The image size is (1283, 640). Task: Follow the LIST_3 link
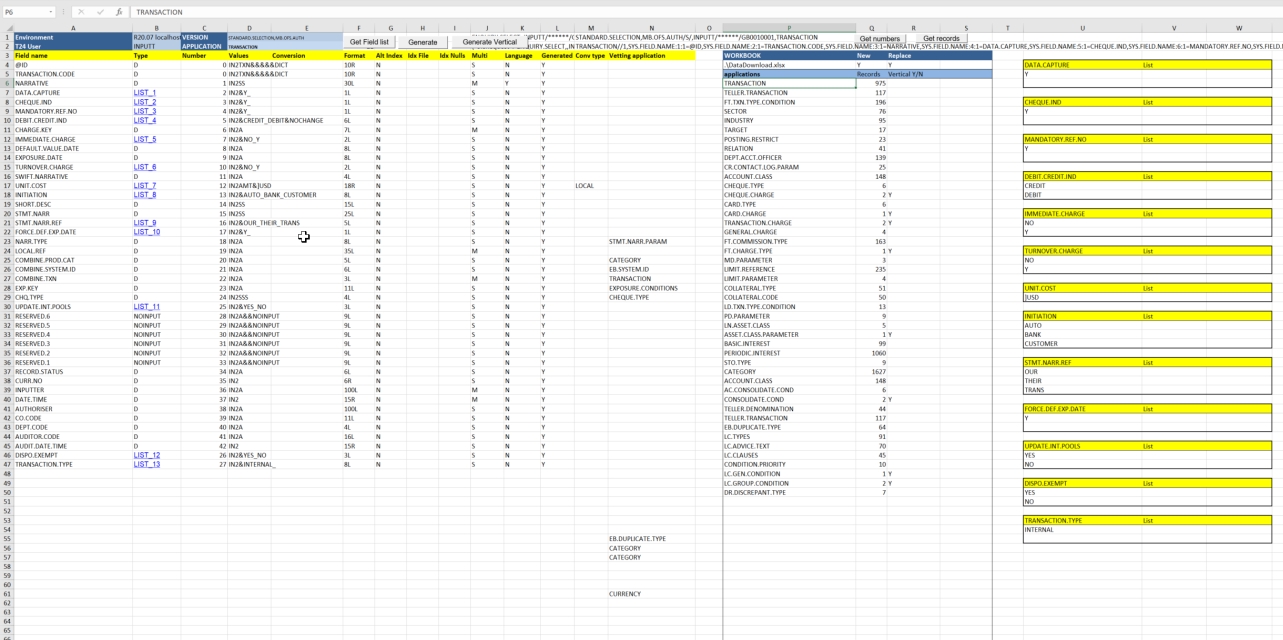click(145, 112)
